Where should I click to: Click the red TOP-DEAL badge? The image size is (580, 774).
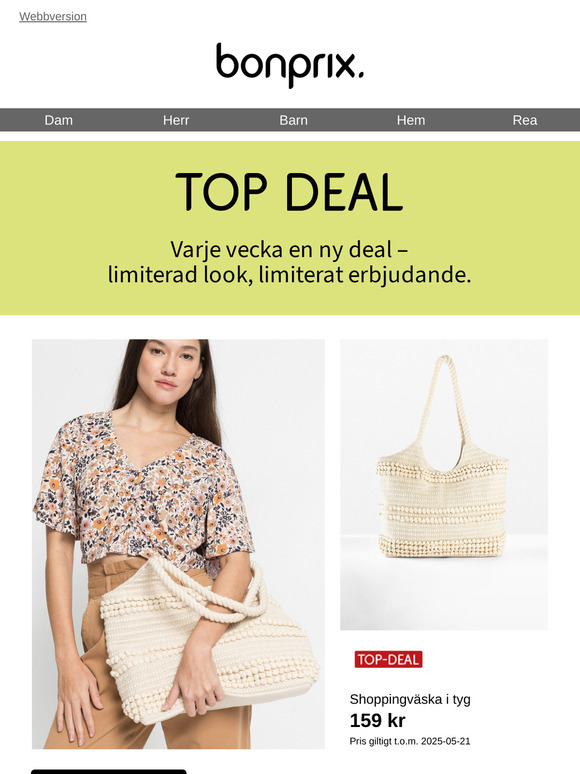pyautogui.click(x=388, y=659)
